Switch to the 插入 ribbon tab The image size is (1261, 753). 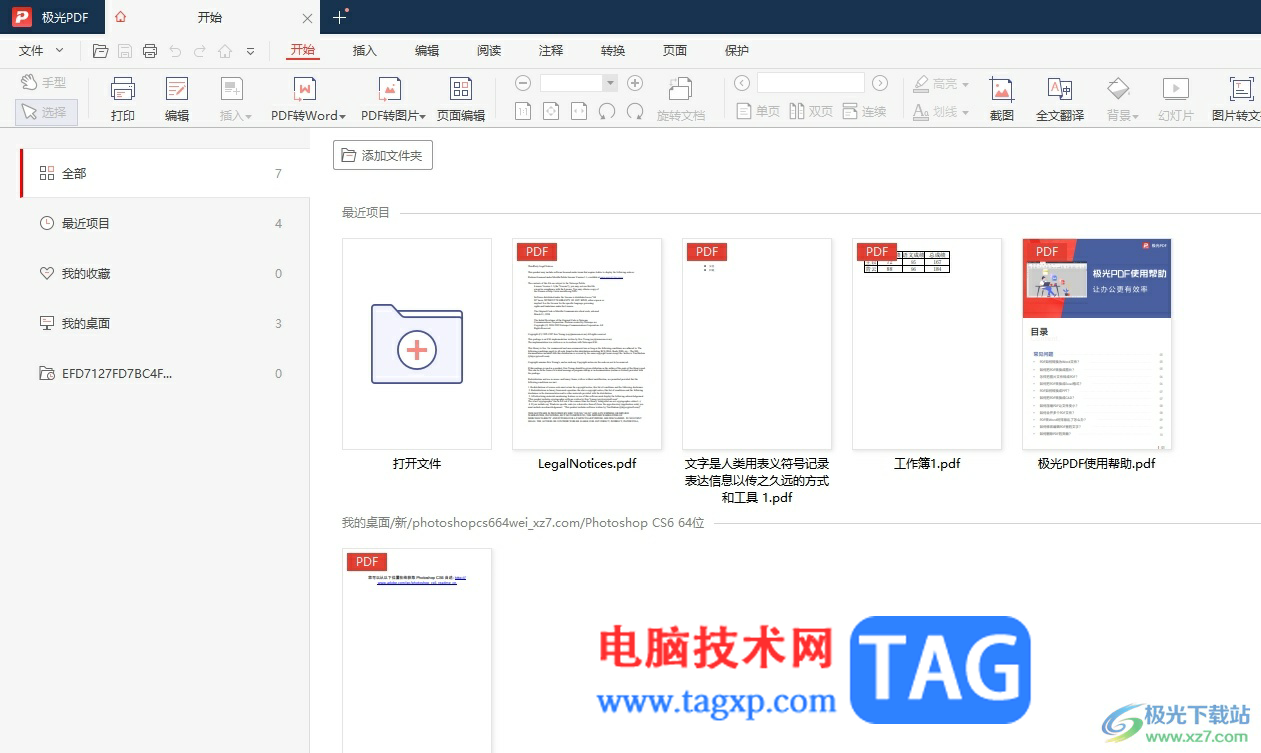coord(365,51)
